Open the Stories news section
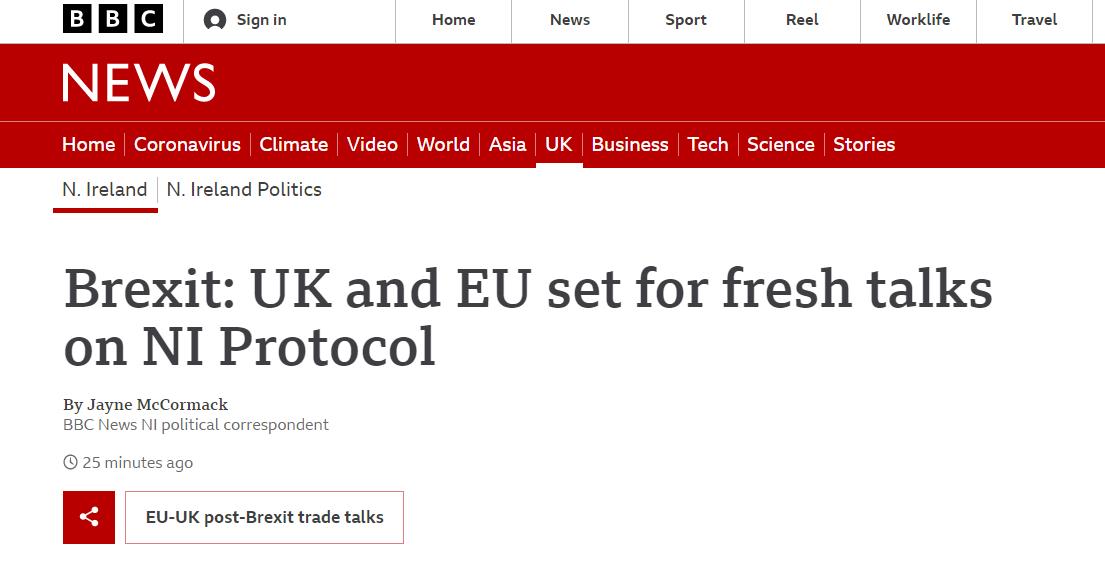This screenshot has height=564, width=1105. point(864,145)
